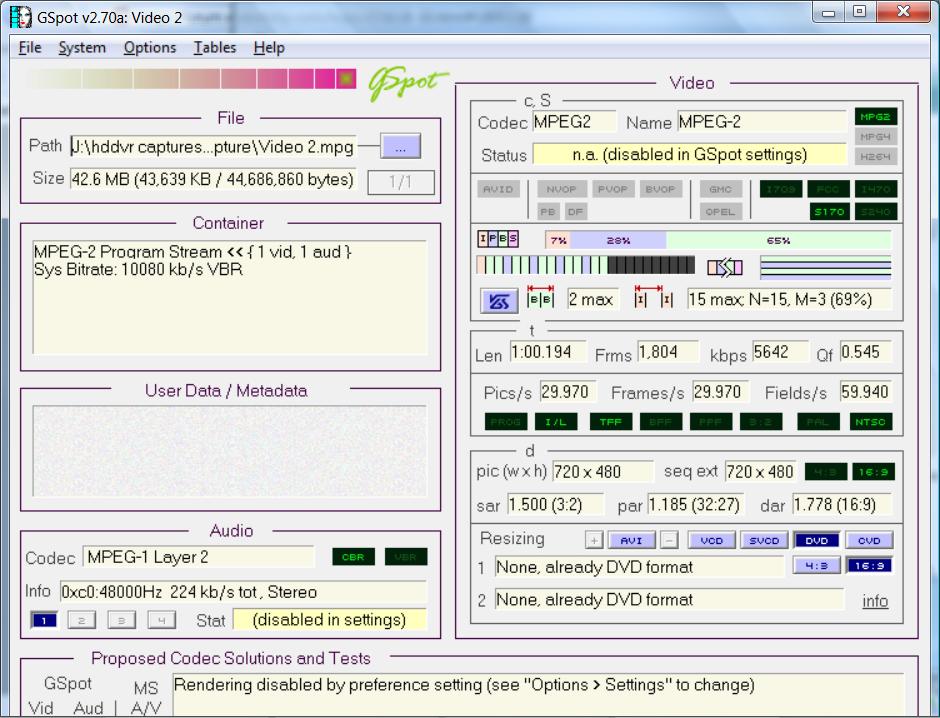Click the FCC colorimetry indicator
This screenshot has width=940, height=718.
click(x=828, y=189)
